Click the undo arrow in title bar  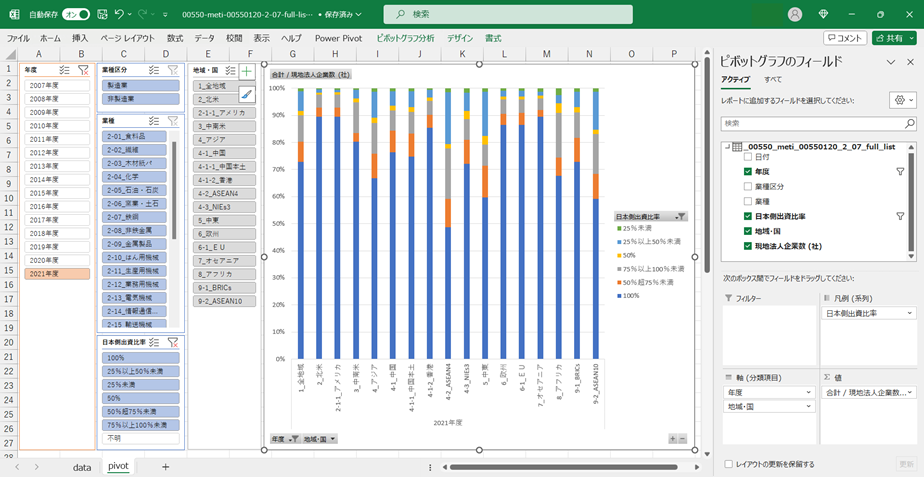click(x=119, y=14)
